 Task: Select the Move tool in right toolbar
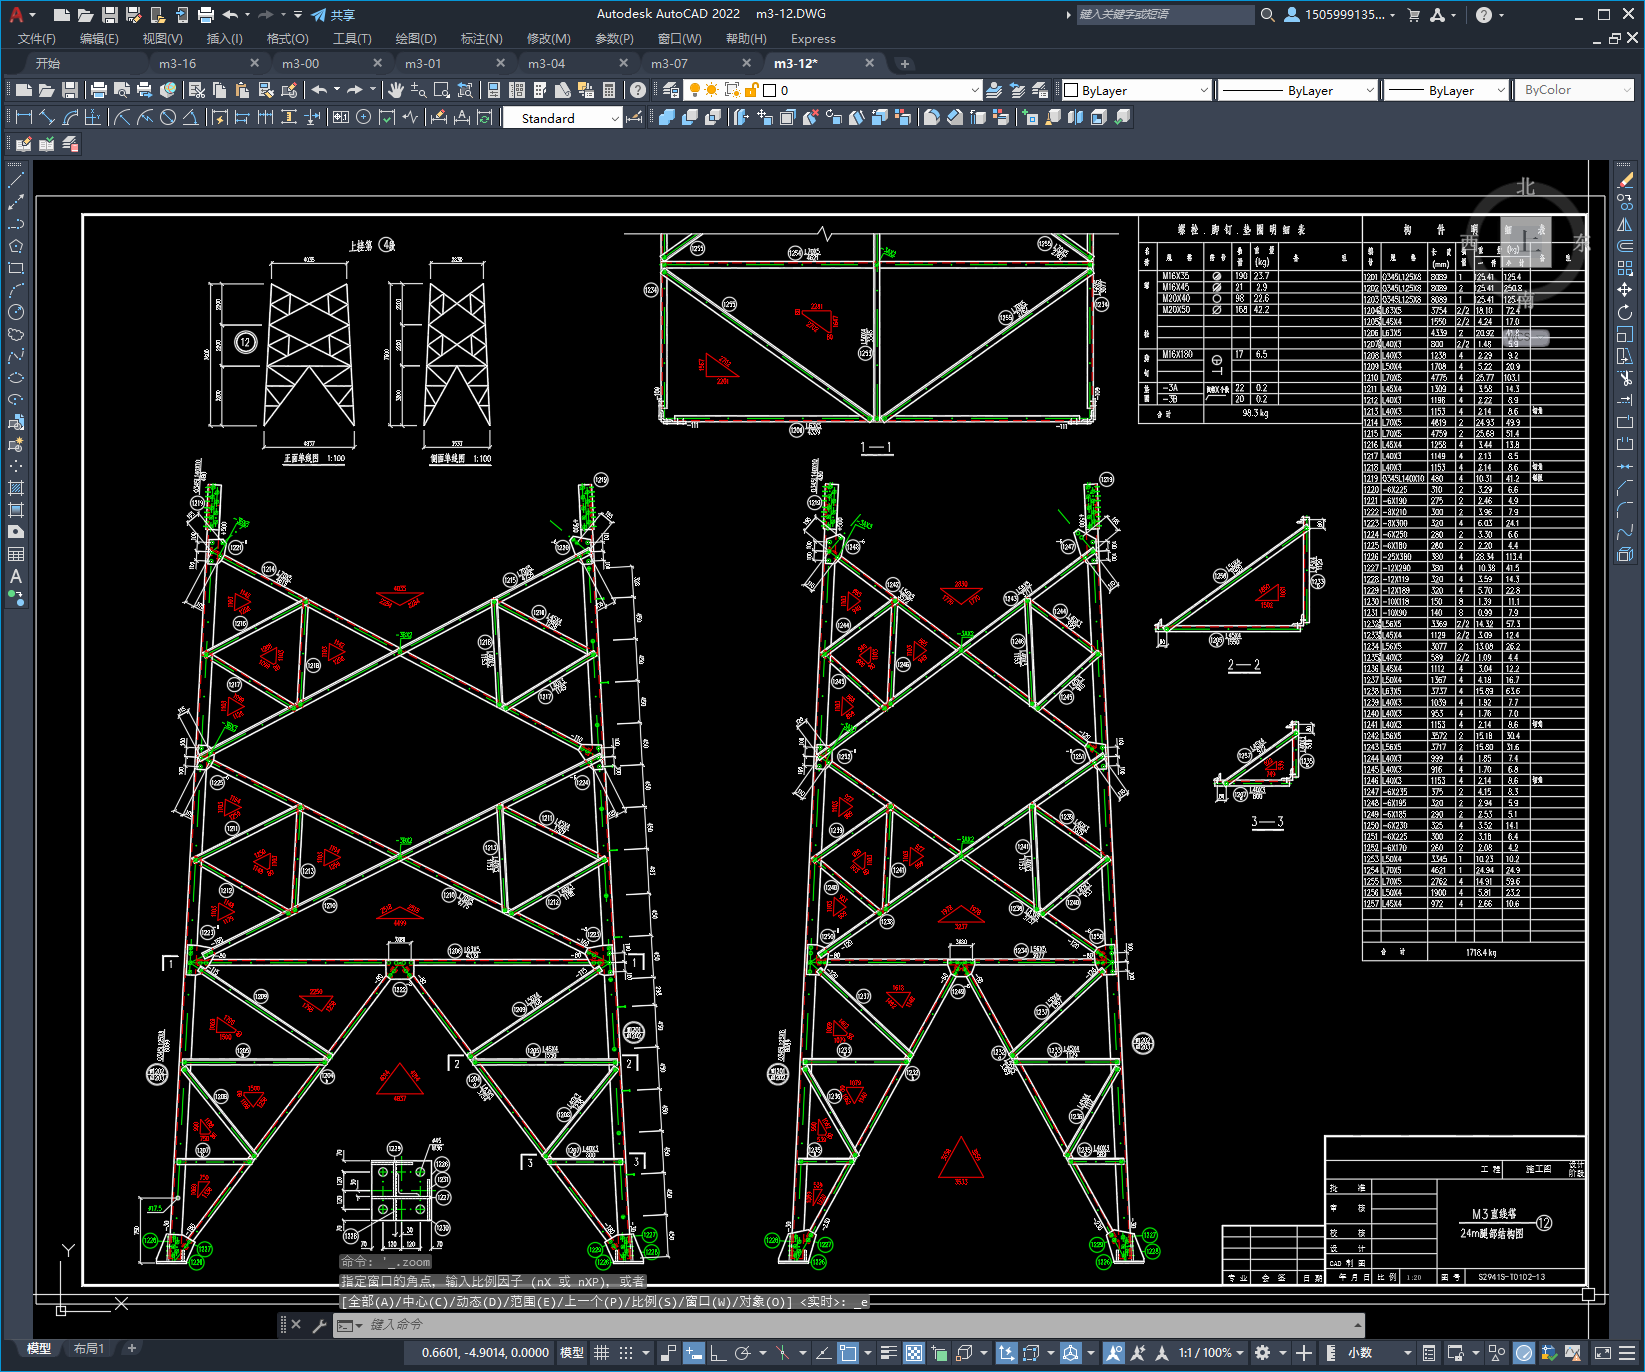point(1625,290)
